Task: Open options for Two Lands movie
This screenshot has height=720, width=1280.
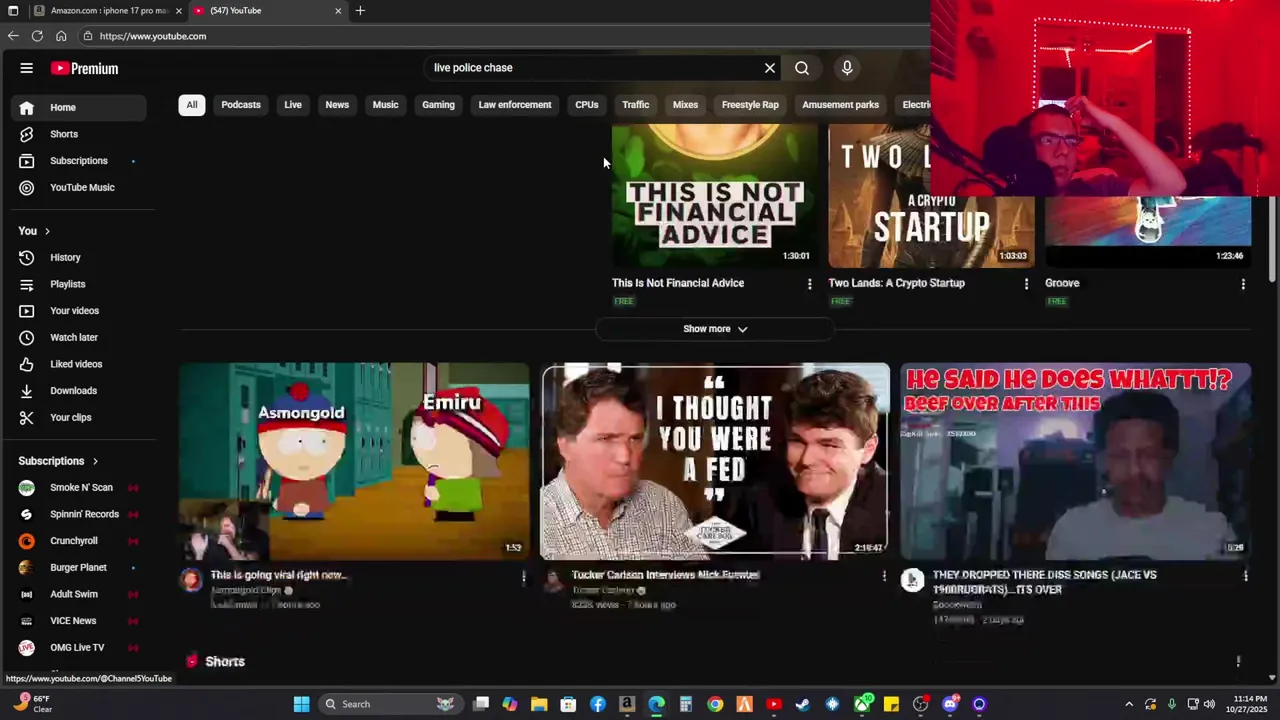Action: (1026, 284)
